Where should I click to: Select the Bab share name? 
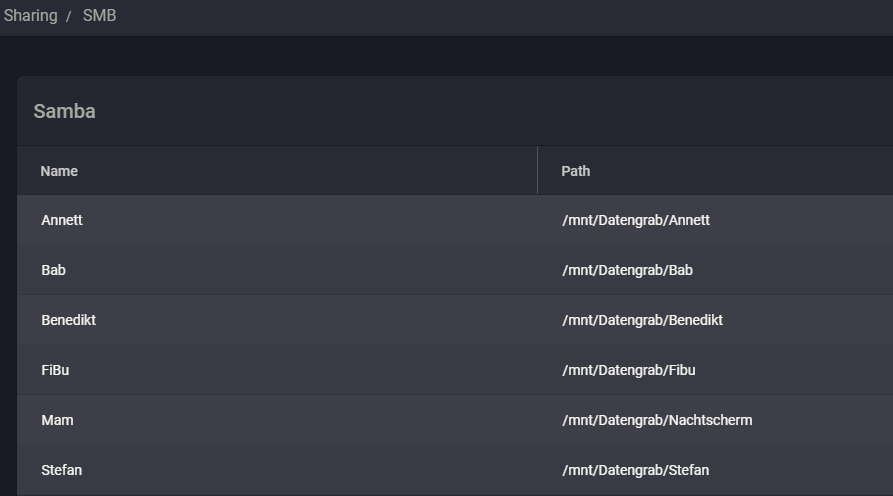pyautogui.click(x=54, y=270)
